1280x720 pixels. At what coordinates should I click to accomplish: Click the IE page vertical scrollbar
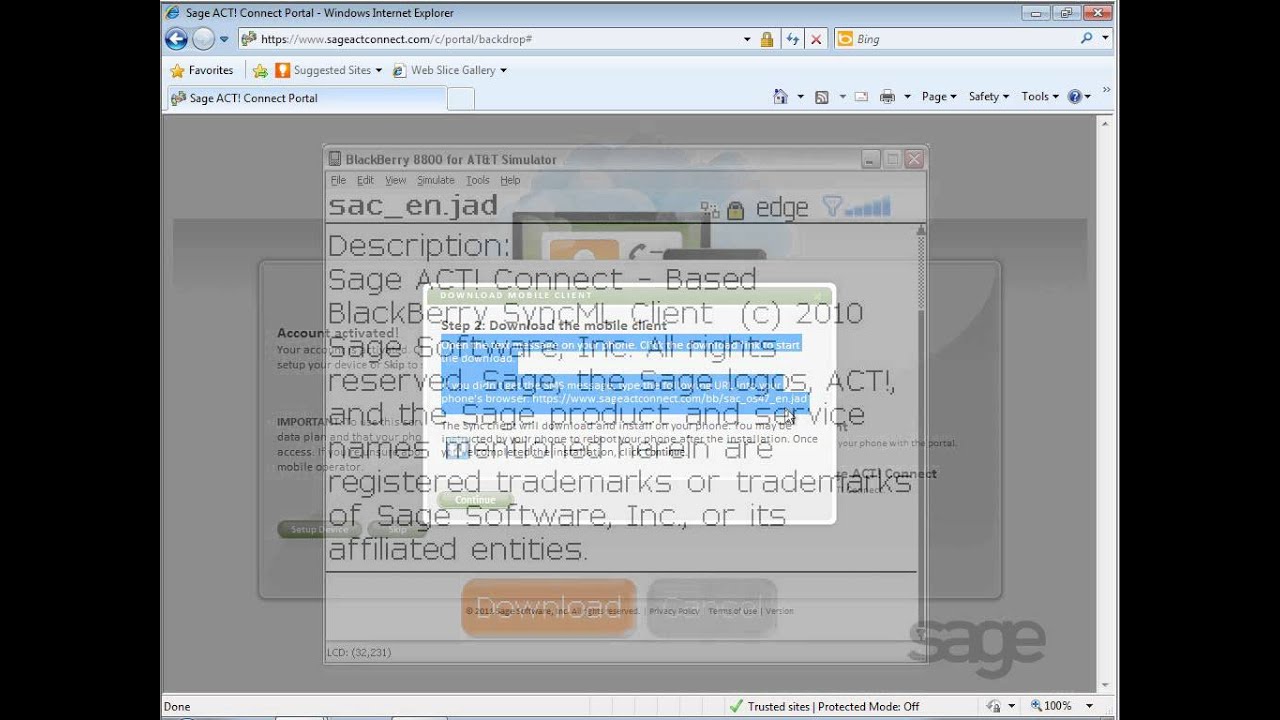1105,403
